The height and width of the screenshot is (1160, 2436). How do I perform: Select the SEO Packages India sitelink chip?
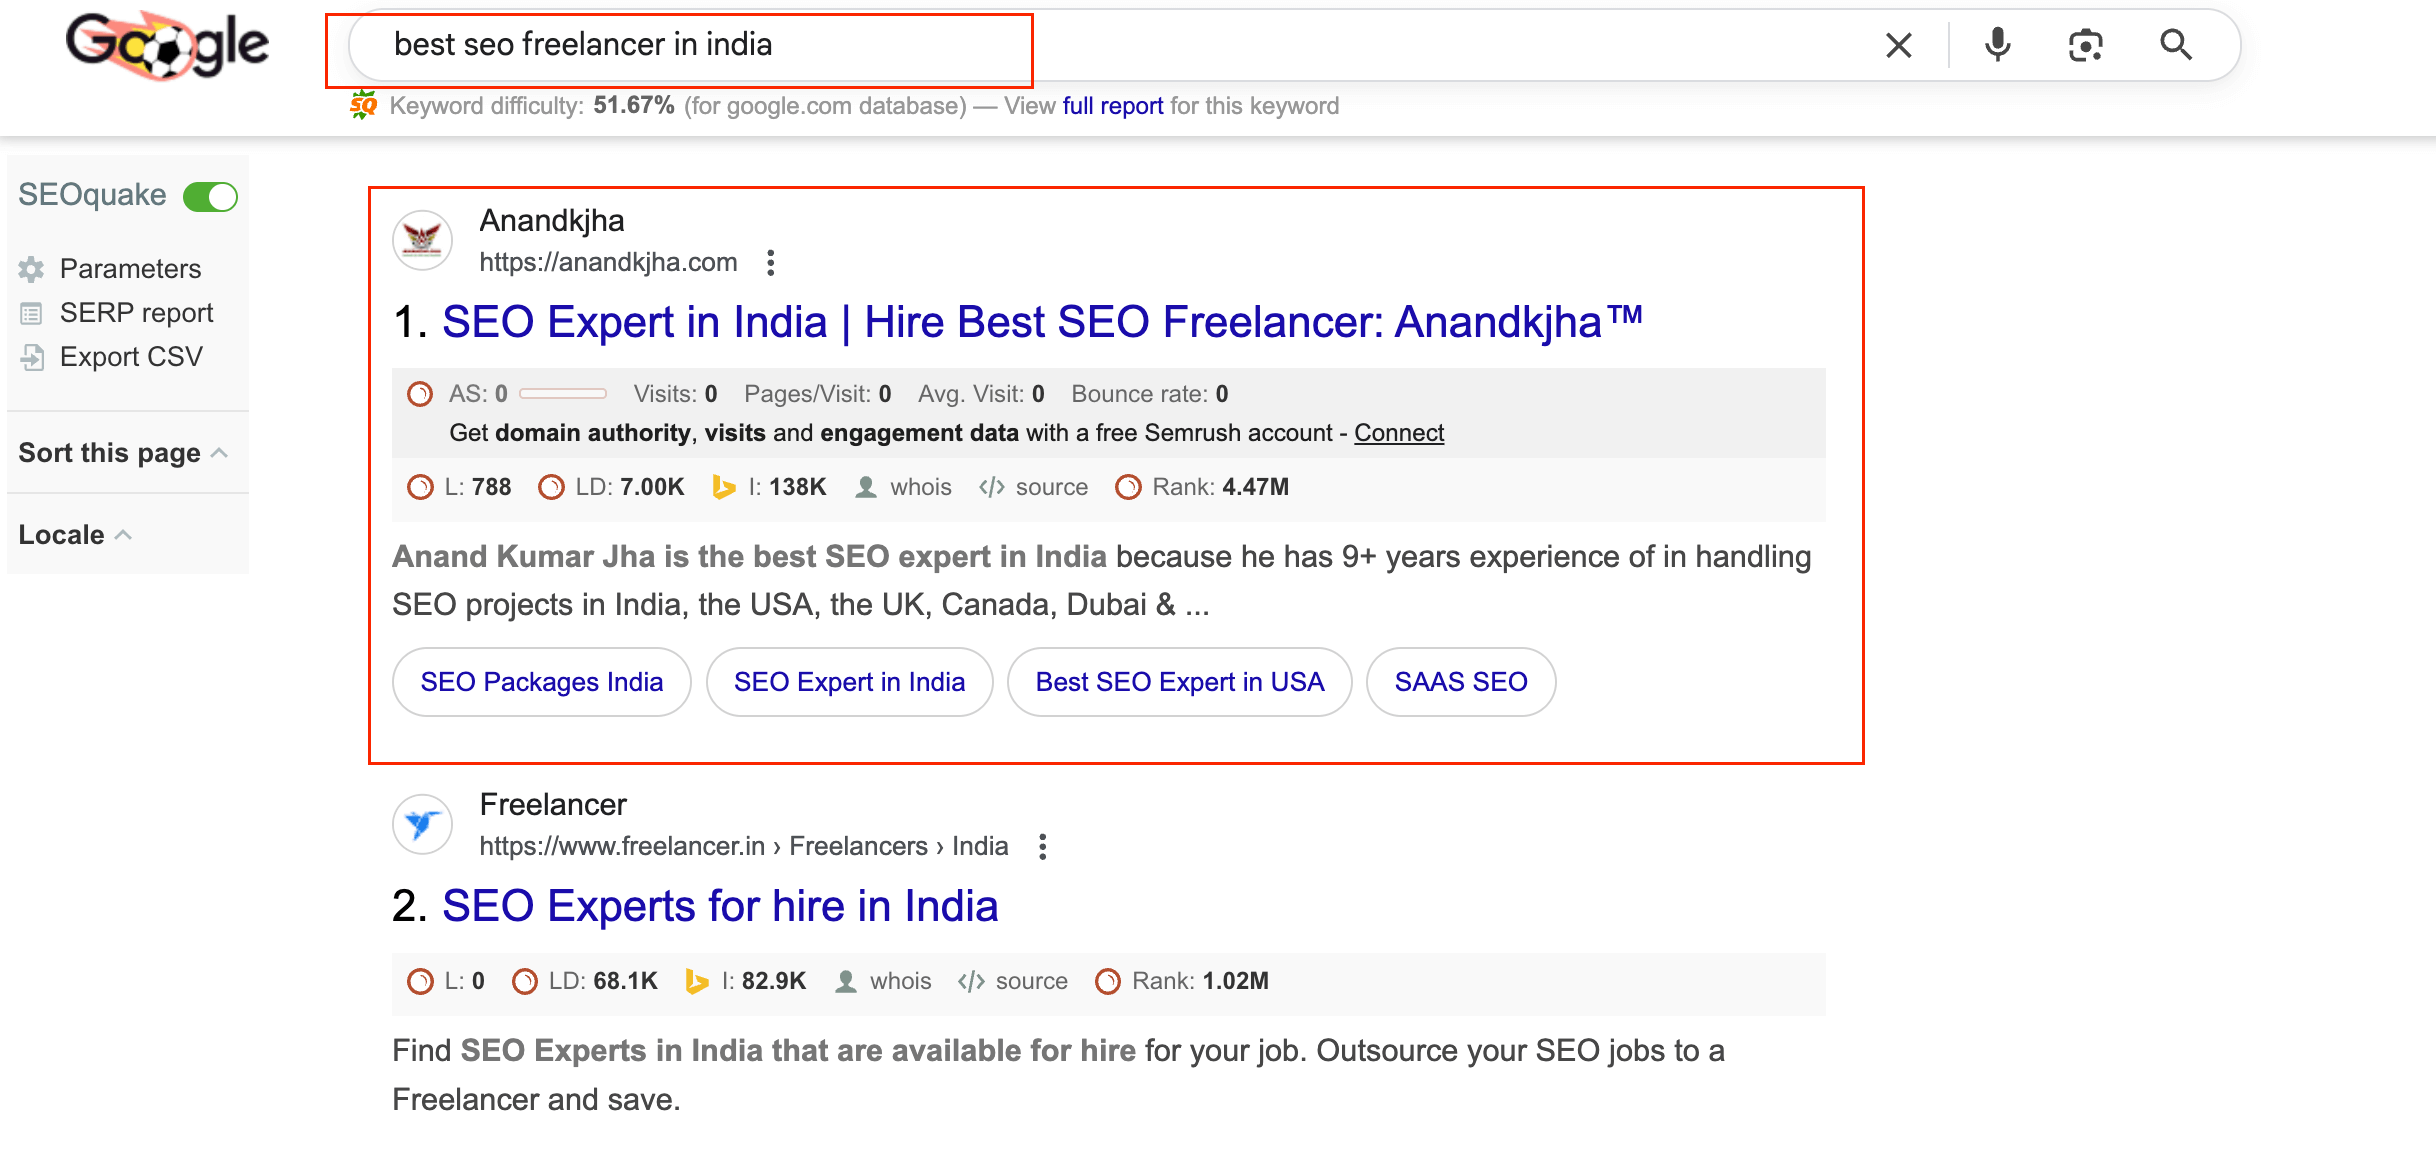[541, 682]
